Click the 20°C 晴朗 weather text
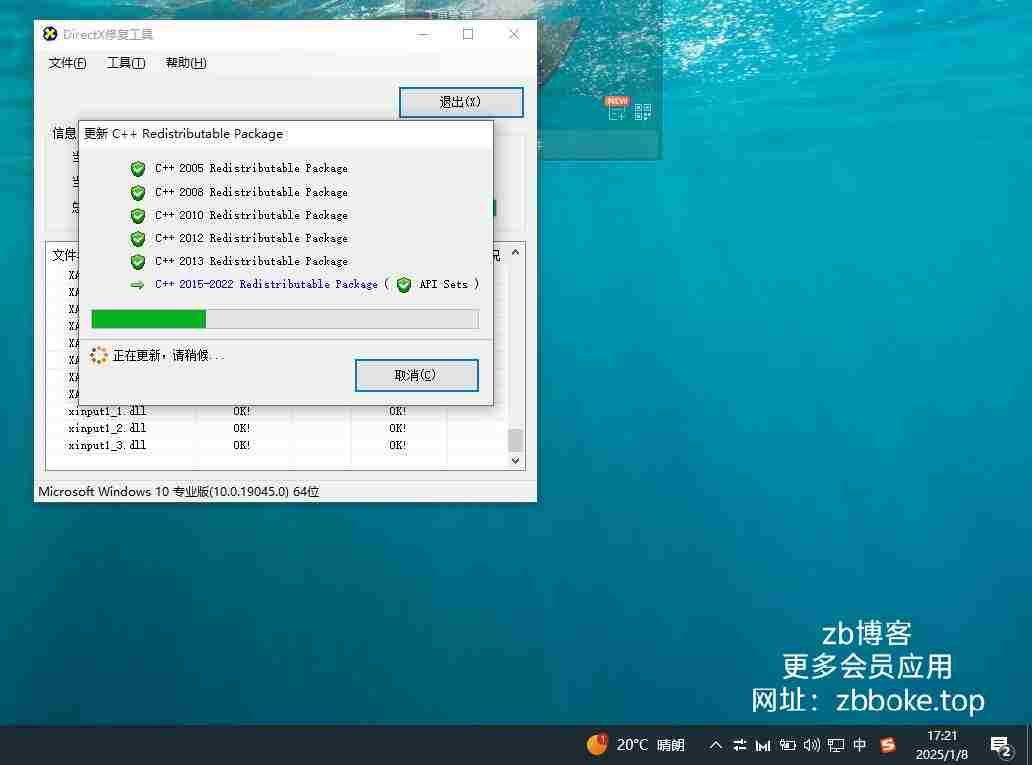 650,745
